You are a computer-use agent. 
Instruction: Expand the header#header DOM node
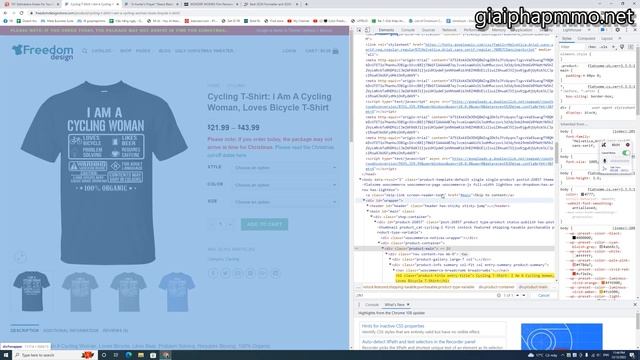(367, 206)
